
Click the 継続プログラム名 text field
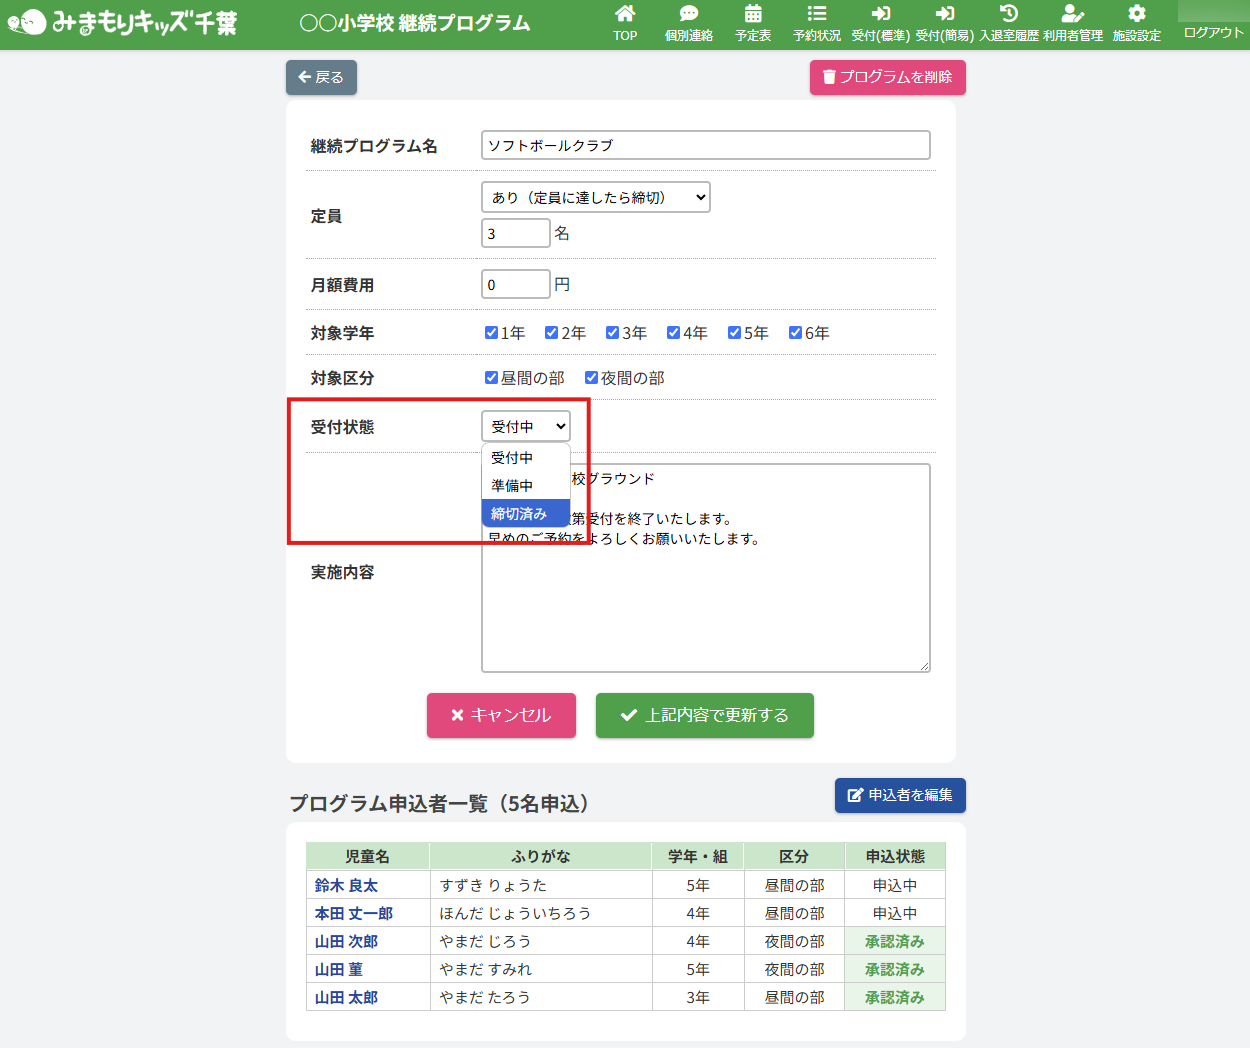(705, 145)
